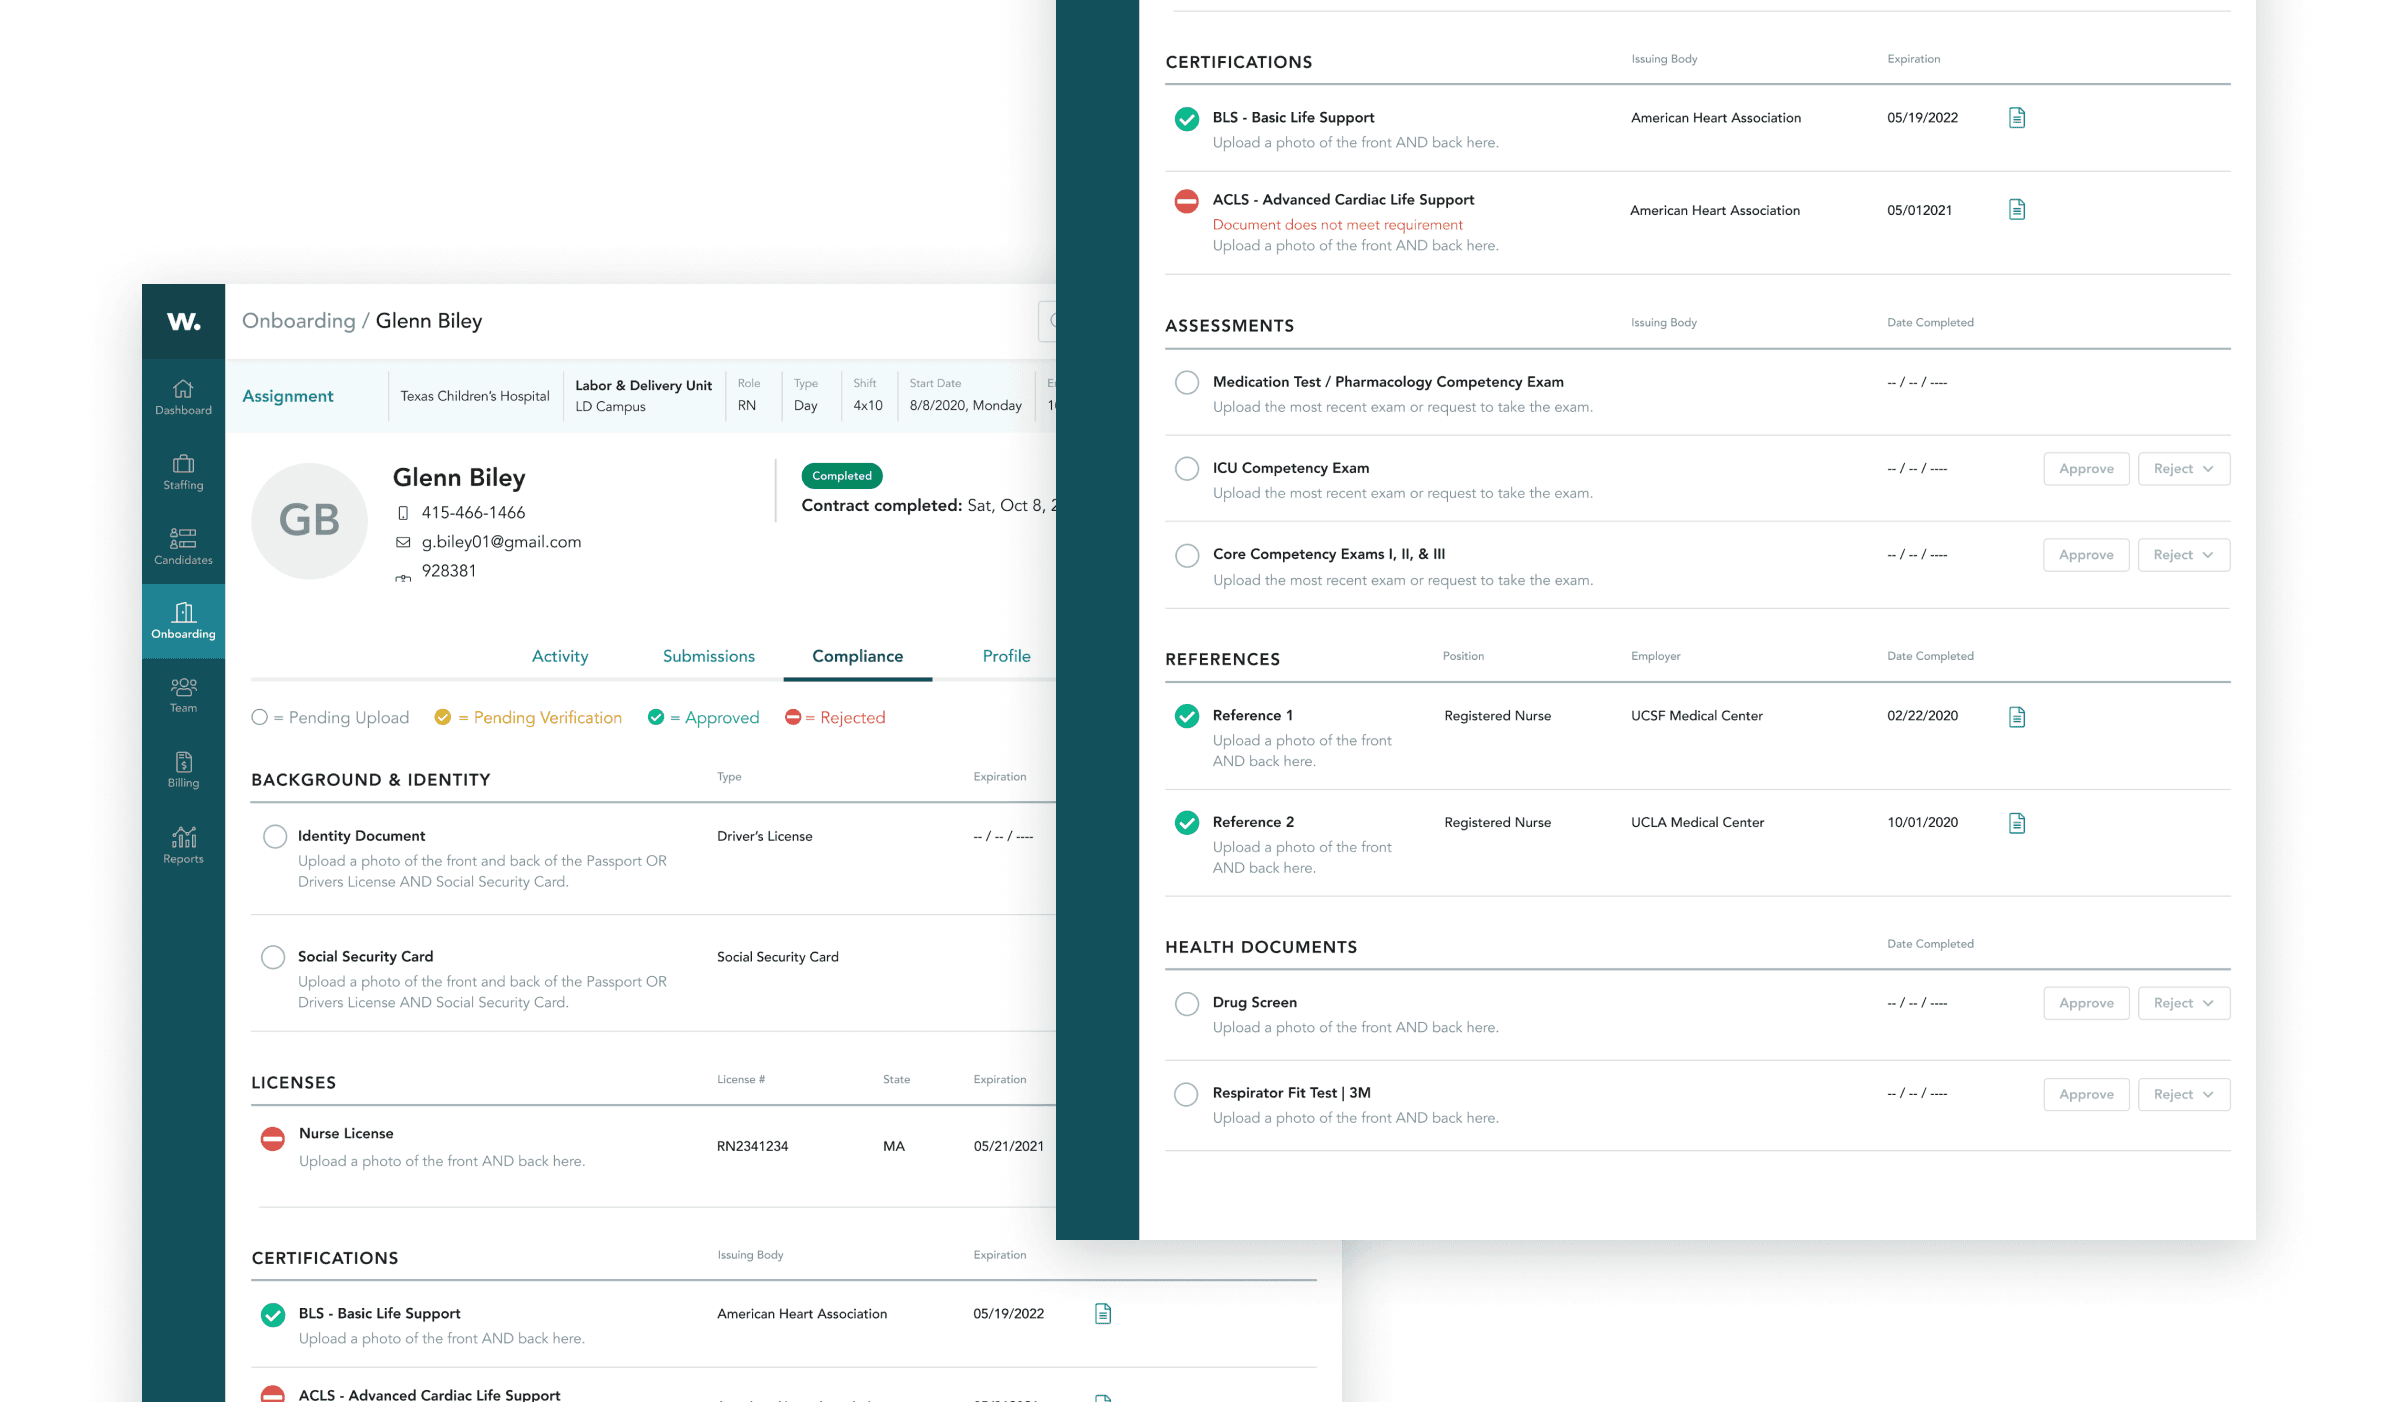2400x1402 pixels.
Task: Open Reference 2 attached document icon
Action: point(2016,823)
